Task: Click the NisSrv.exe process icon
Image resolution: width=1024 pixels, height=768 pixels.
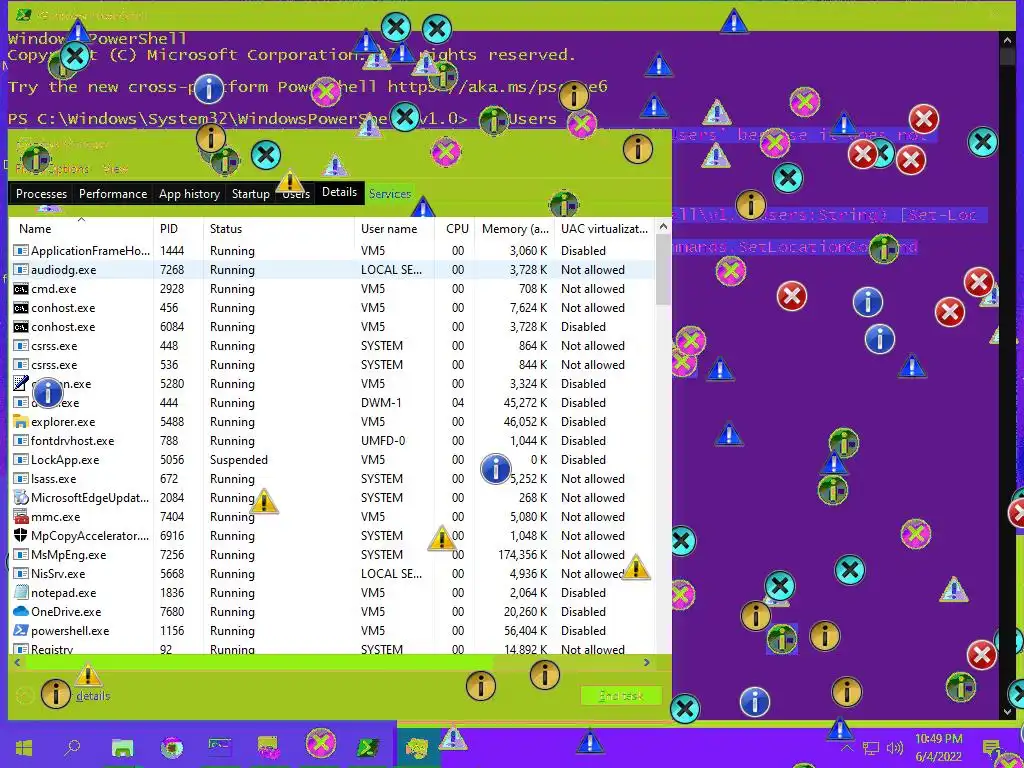Action: (21, 573)
